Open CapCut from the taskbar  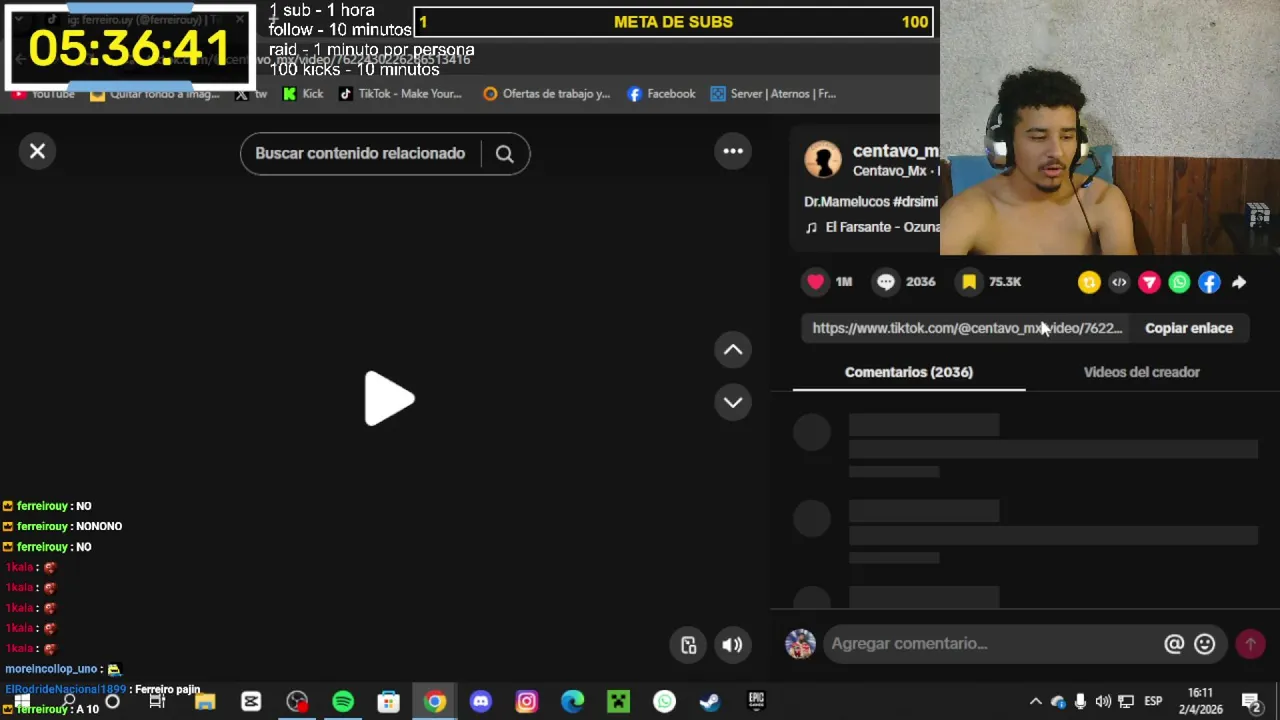[x=251, y=701]
